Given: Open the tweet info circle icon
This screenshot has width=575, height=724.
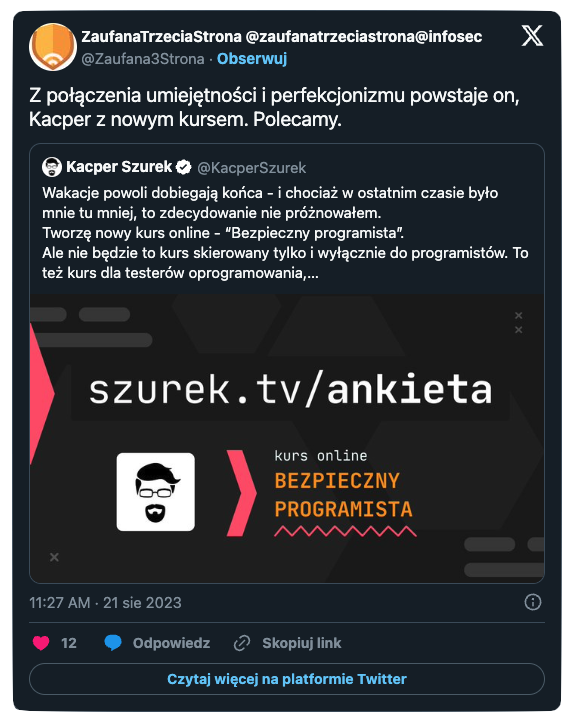Looking at the screenshot, I should click(x=533, y=602).
